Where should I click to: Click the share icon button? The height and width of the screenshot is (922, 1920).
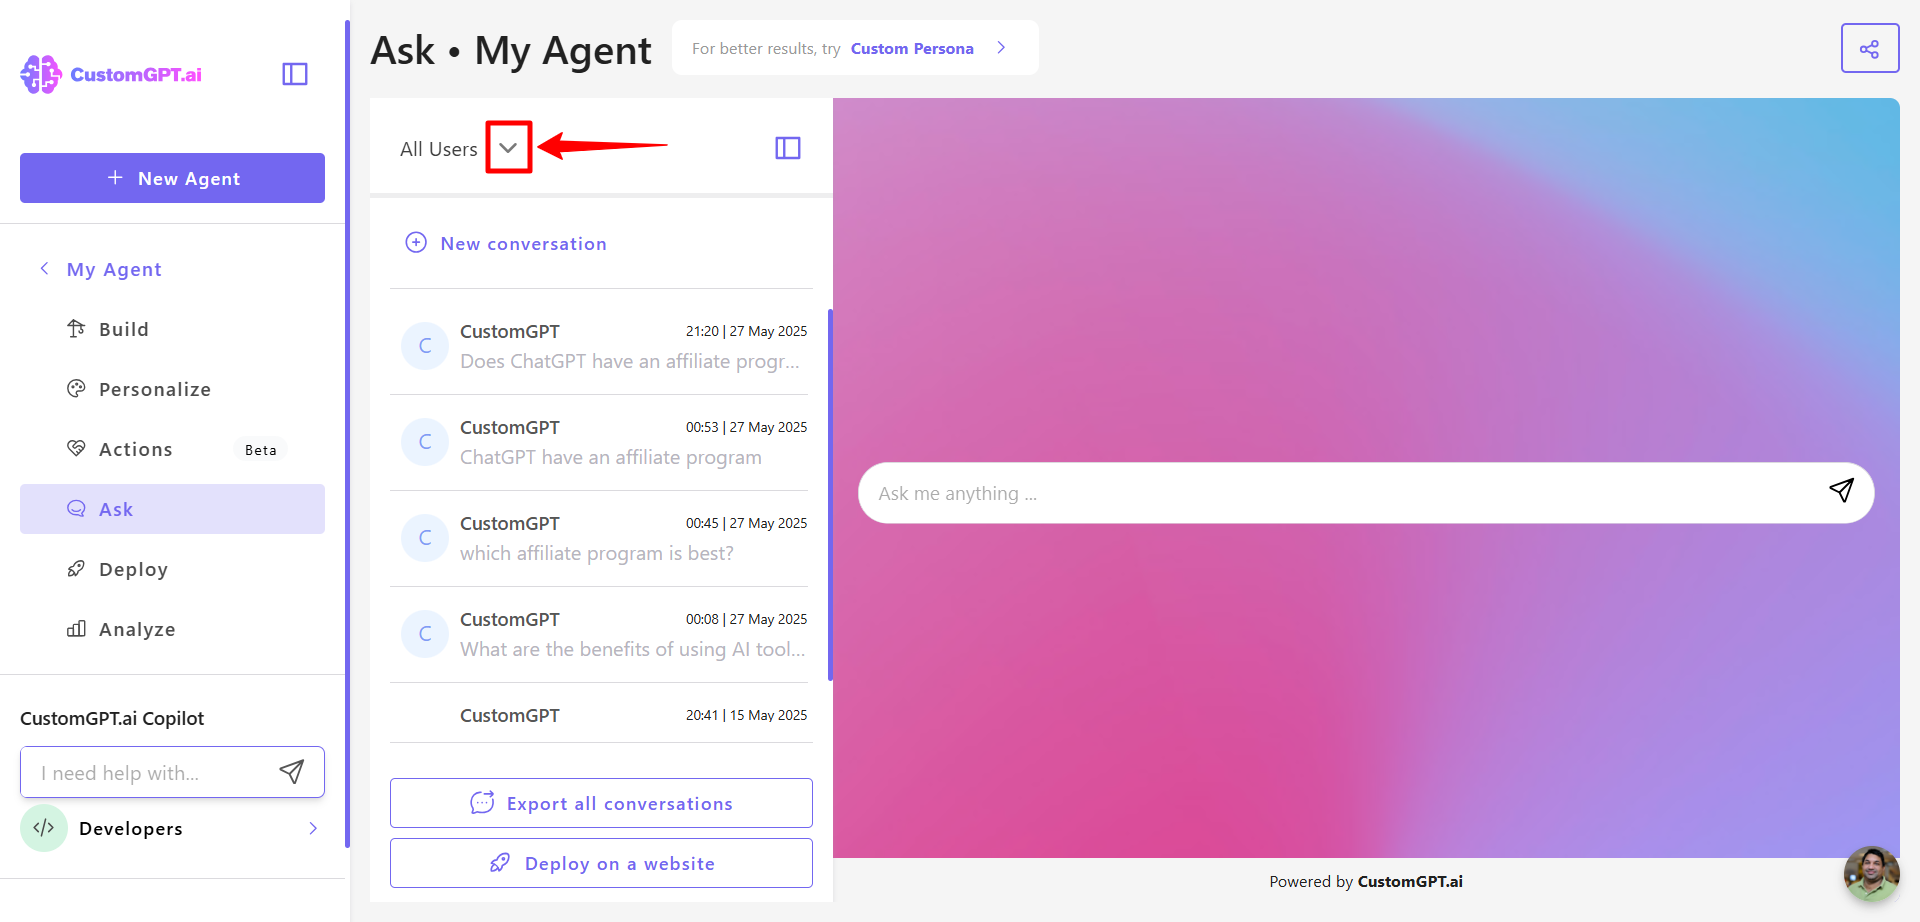1870,48
